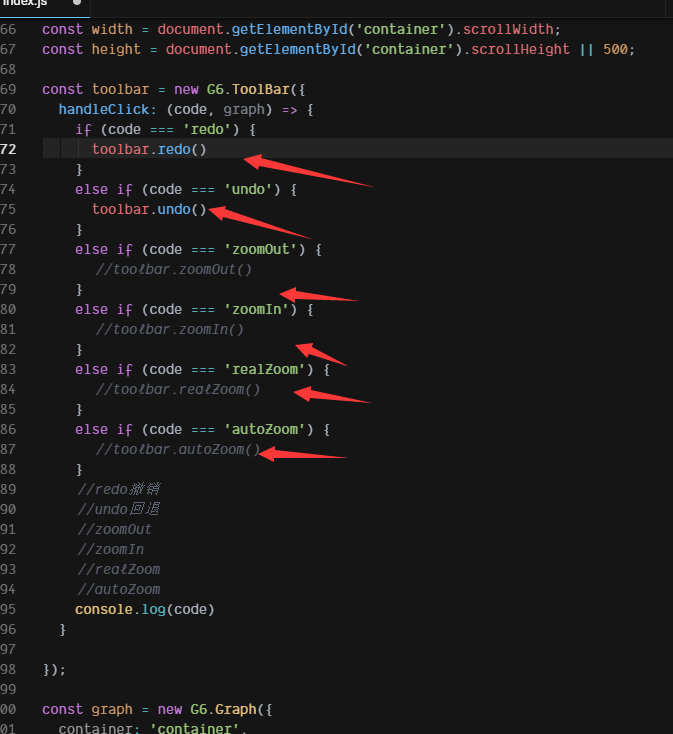Click comment //toolbar.zoomOut() on line 78
This screenshot has width=673, height=734.
click(174, 270)
